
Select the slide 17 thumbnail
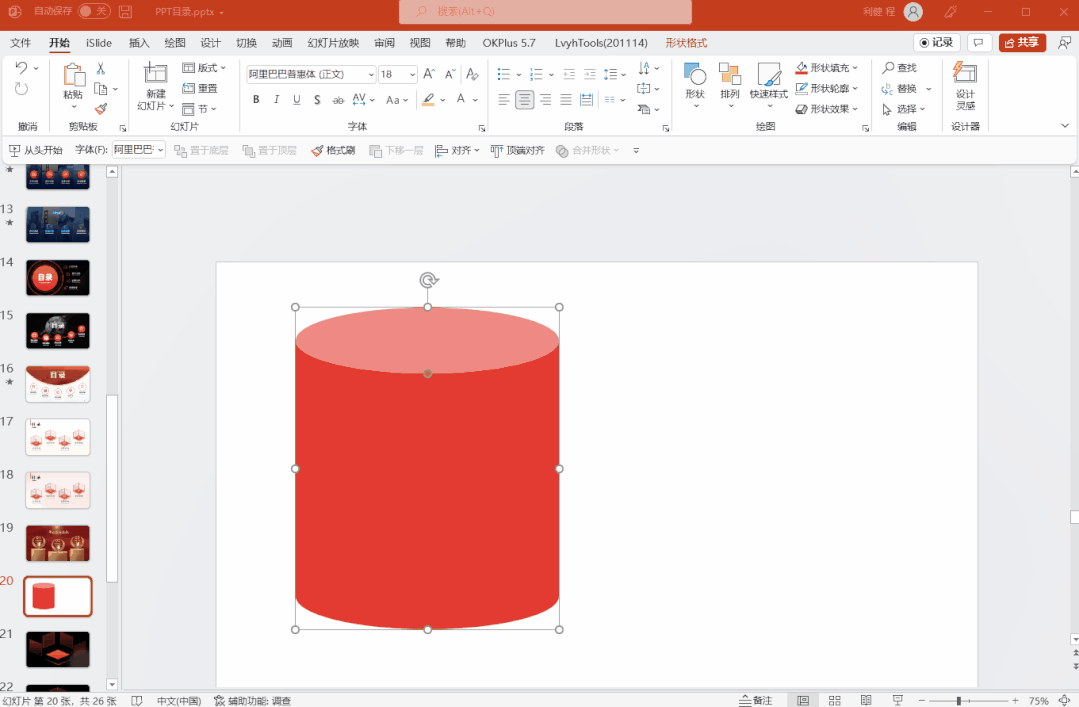[58, 437]
